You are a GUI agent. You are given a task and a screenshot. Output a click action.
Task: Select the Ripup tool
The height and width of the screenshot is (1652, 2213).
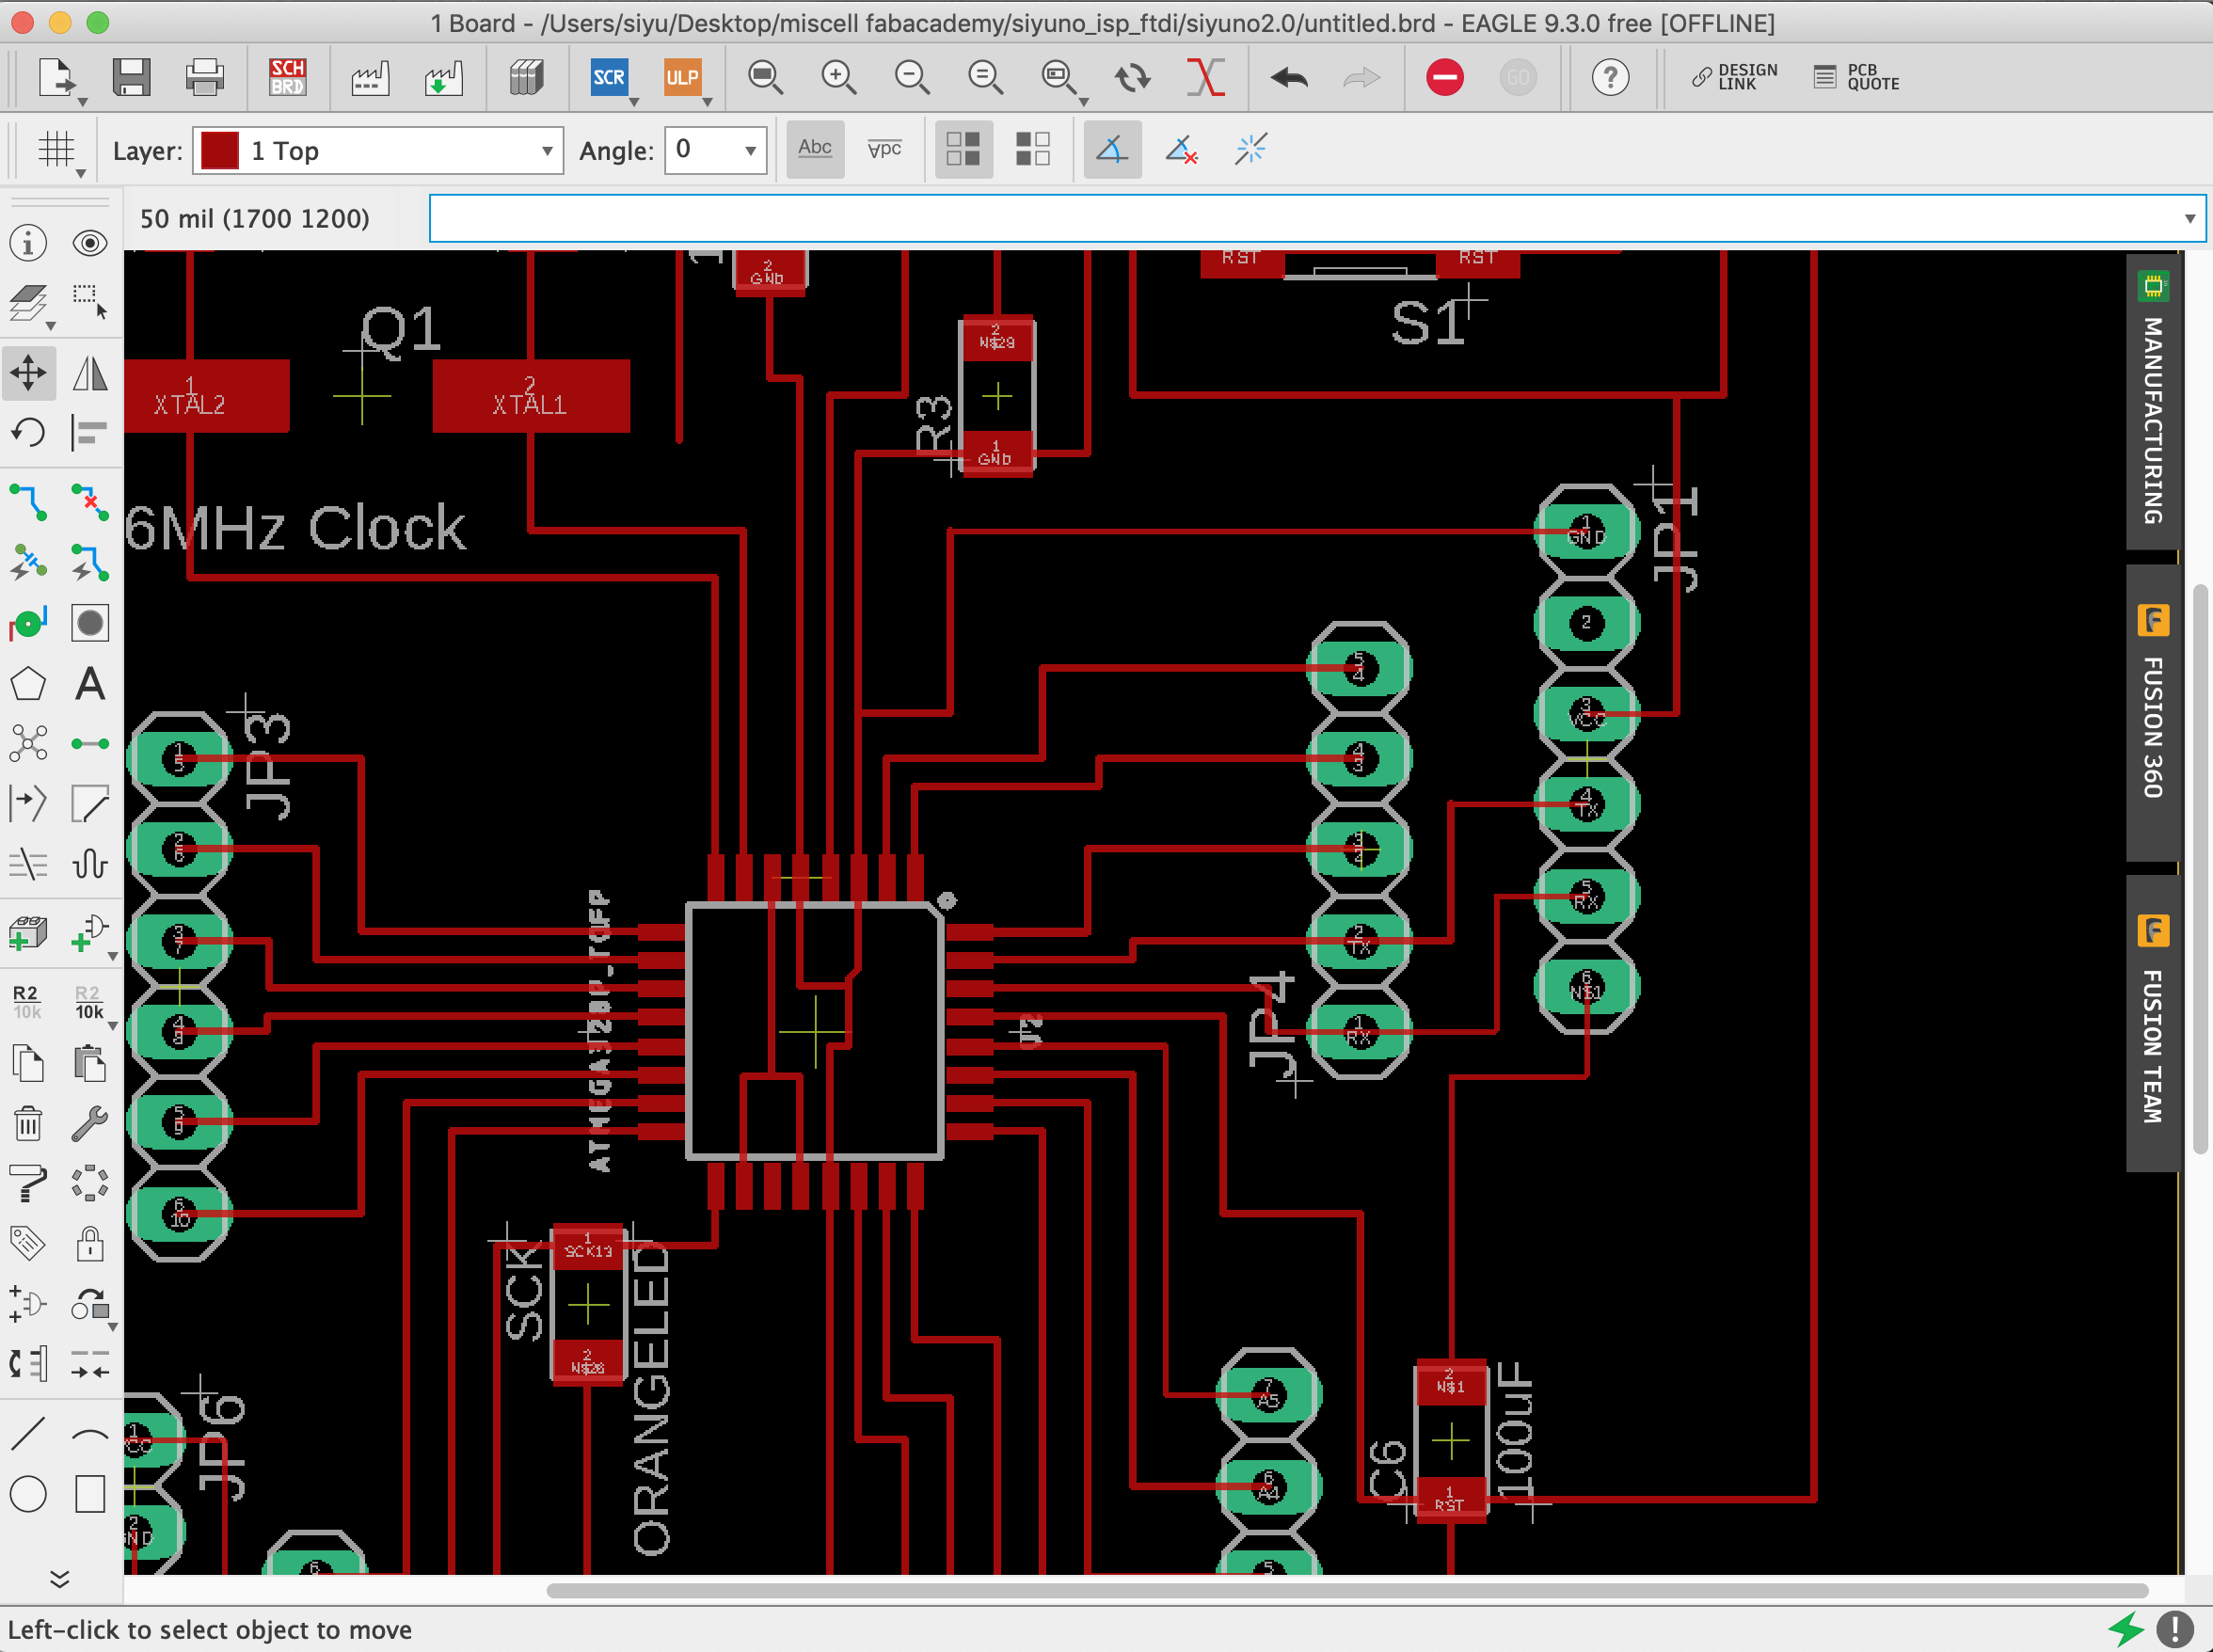[x=90, y=503]
